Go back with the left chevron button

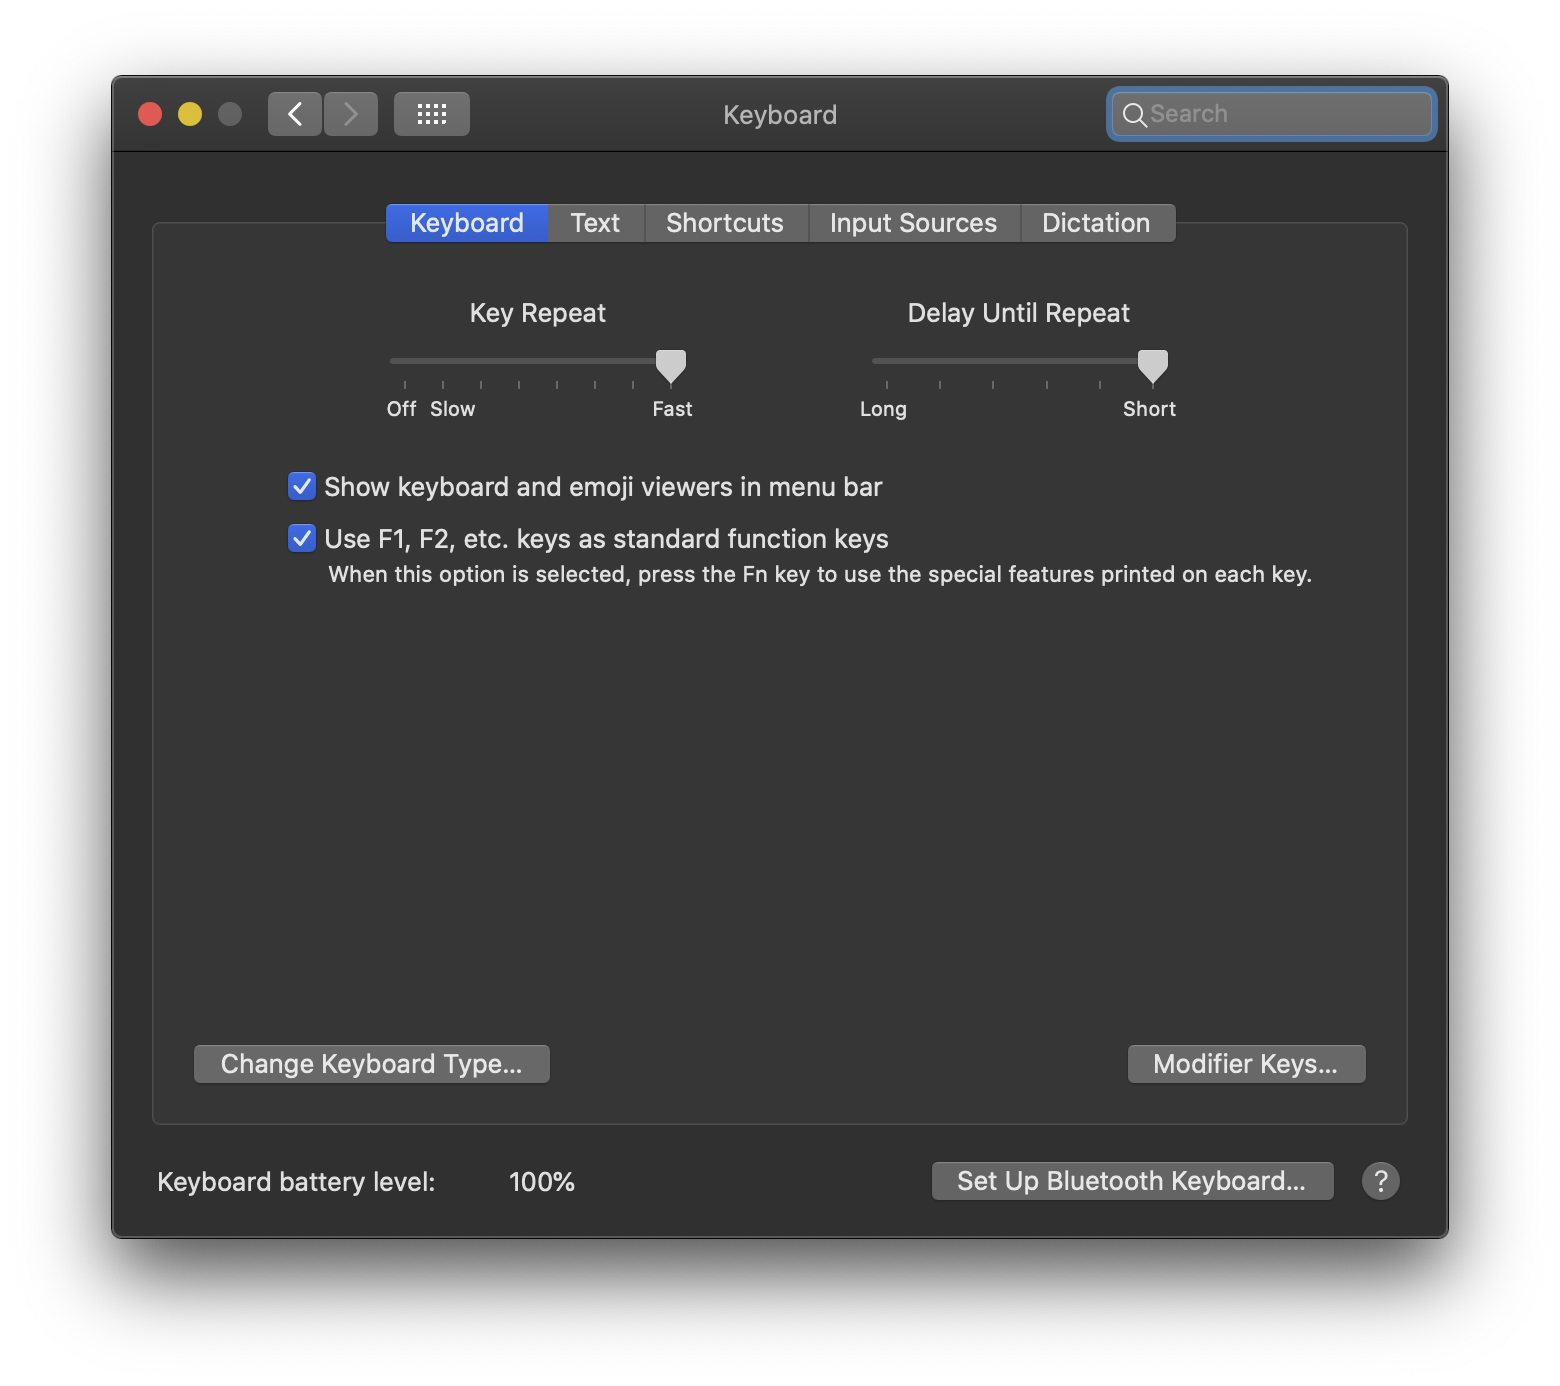coord(294,114)
